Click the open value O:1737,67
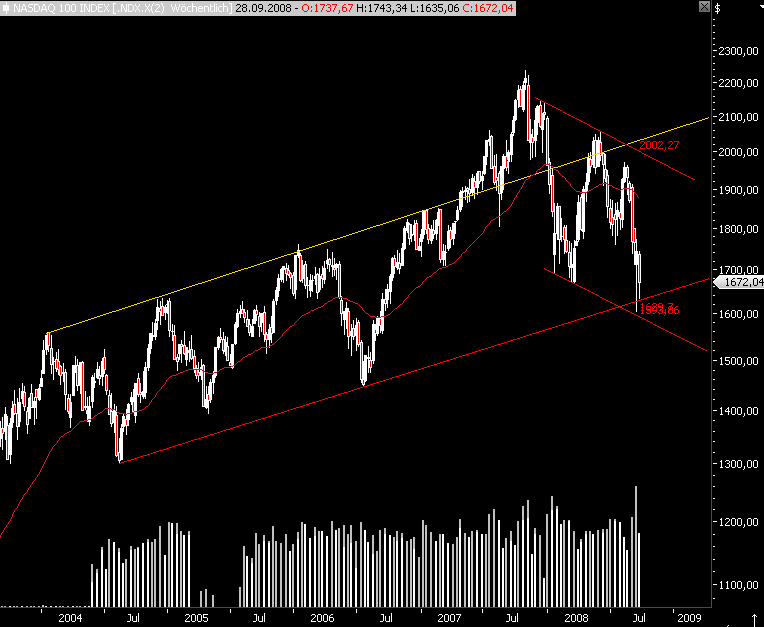The image size is (764, 627). (327, 8)
